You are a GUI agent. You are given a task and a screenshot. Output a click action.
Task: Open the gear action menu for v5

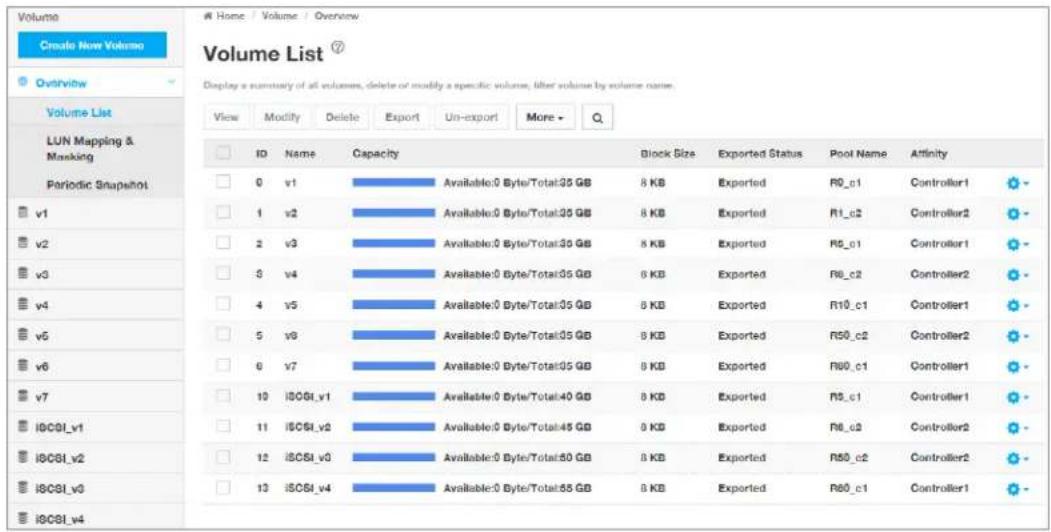coord(1017,305)
